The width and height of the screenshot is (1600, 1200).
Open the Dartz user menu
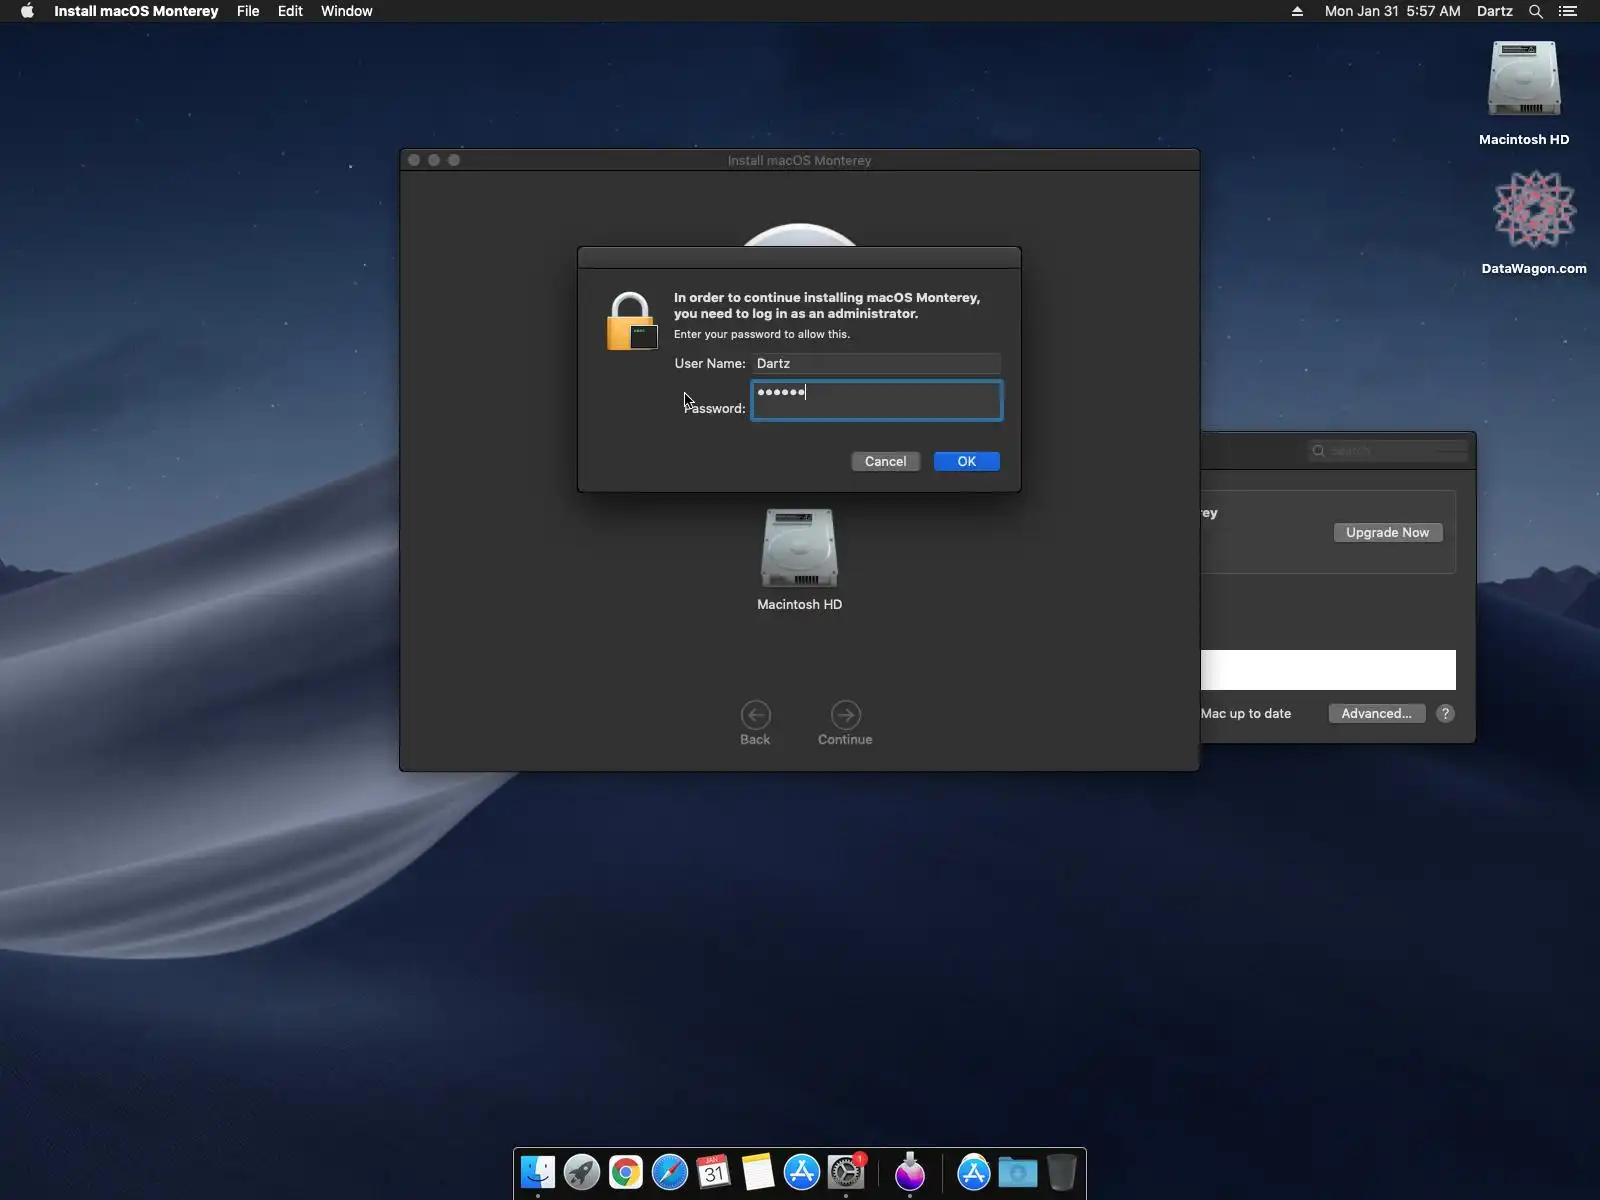coord(1495,11)
